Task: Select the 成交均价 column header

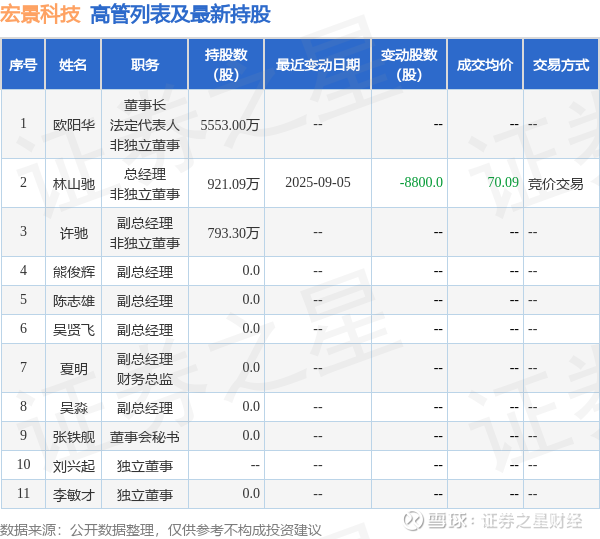Action: click(x=485, y=64)
